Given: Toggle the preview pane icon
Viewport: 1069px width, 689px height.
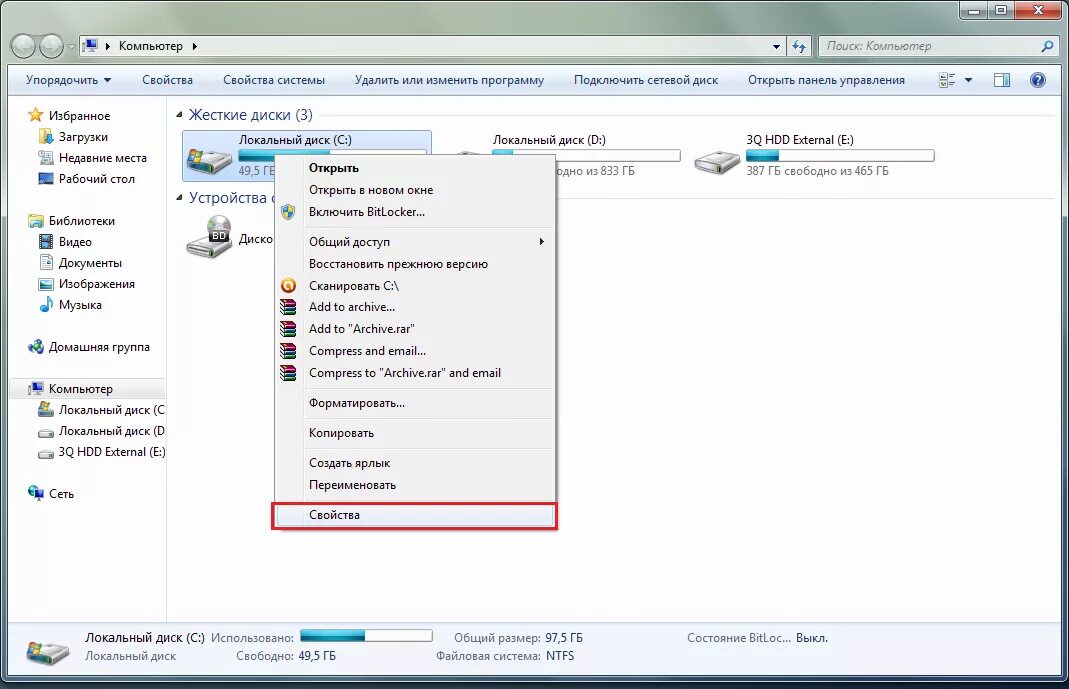Looking at the screenshot, I should pos(1002,80).
